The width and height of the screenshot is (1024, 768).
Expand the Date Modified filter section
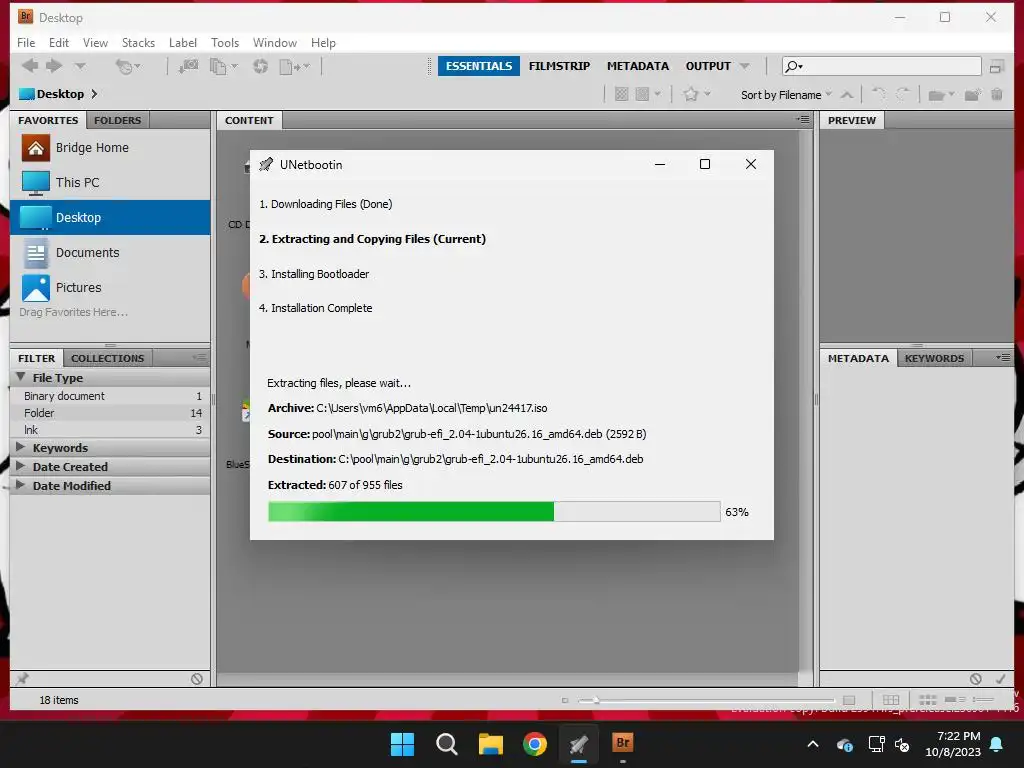click(21, 485)
